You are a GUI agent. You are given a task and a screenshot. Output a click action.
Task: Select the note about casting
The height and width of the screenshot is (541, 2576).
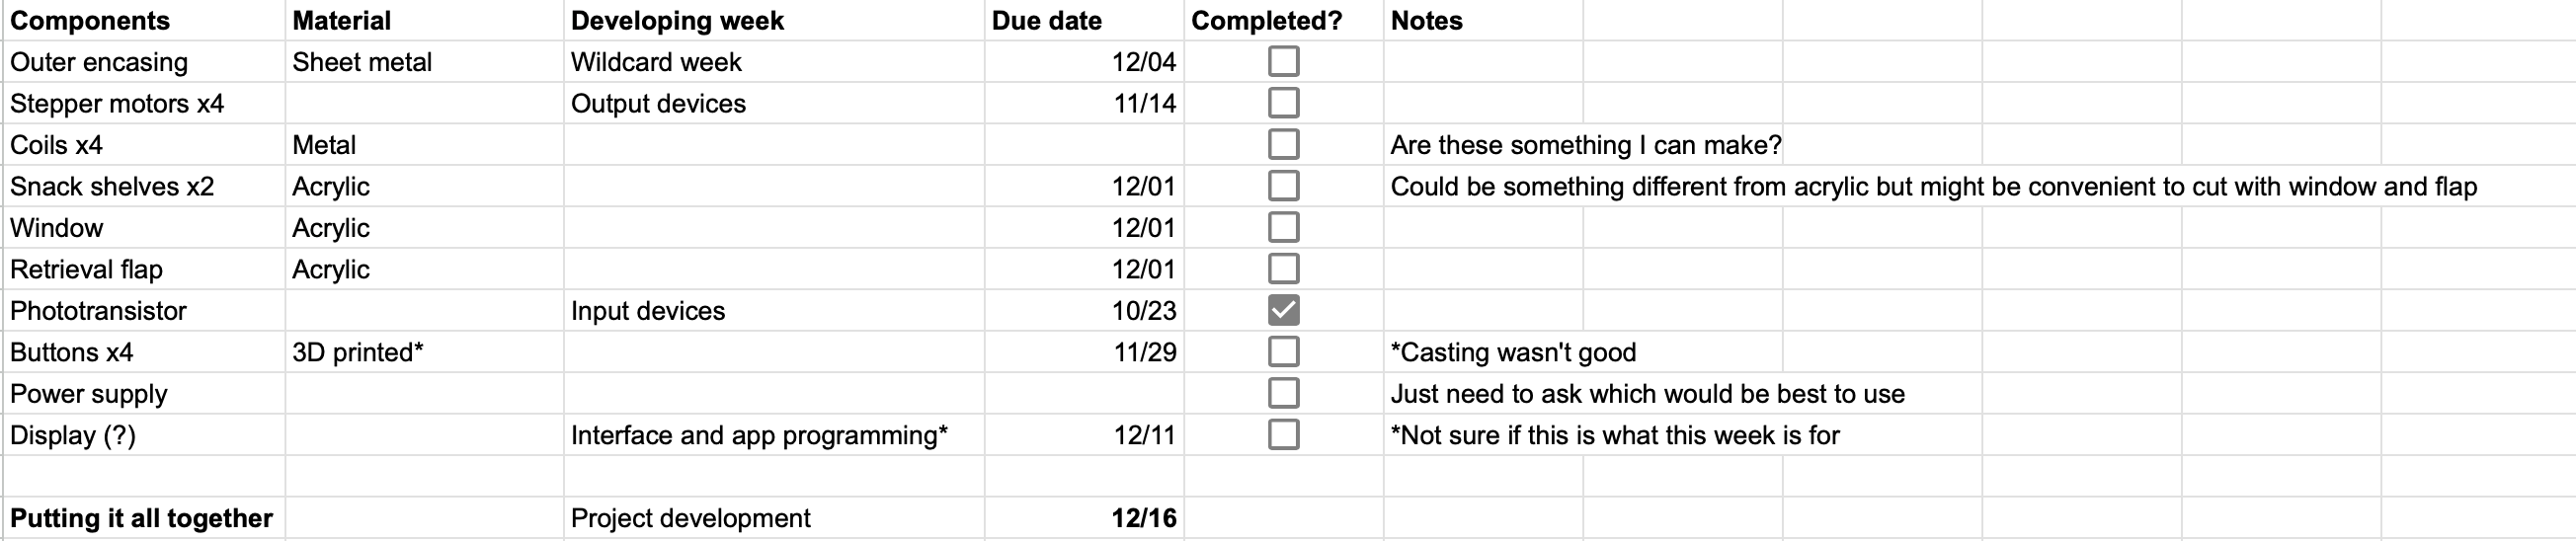click(x=1513, y=352)
